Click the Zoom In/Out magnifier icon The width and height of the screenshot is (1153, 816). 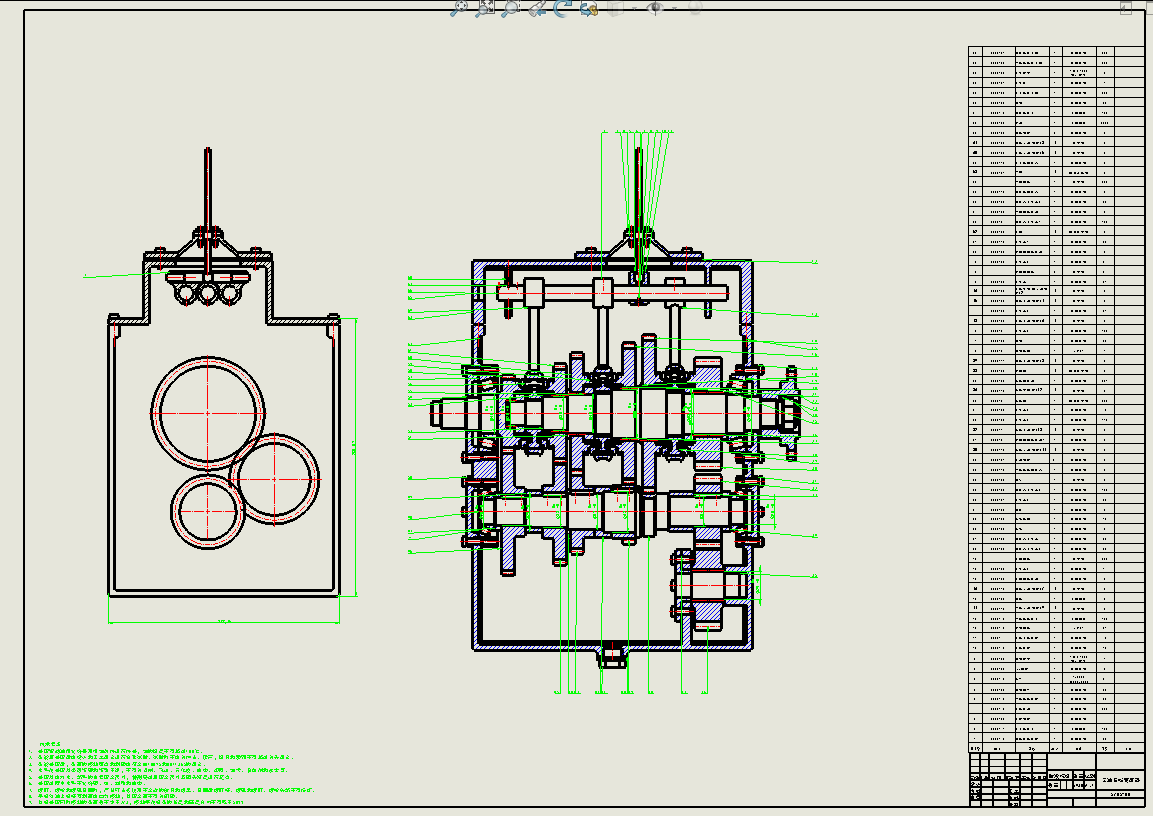pos(511,8)
